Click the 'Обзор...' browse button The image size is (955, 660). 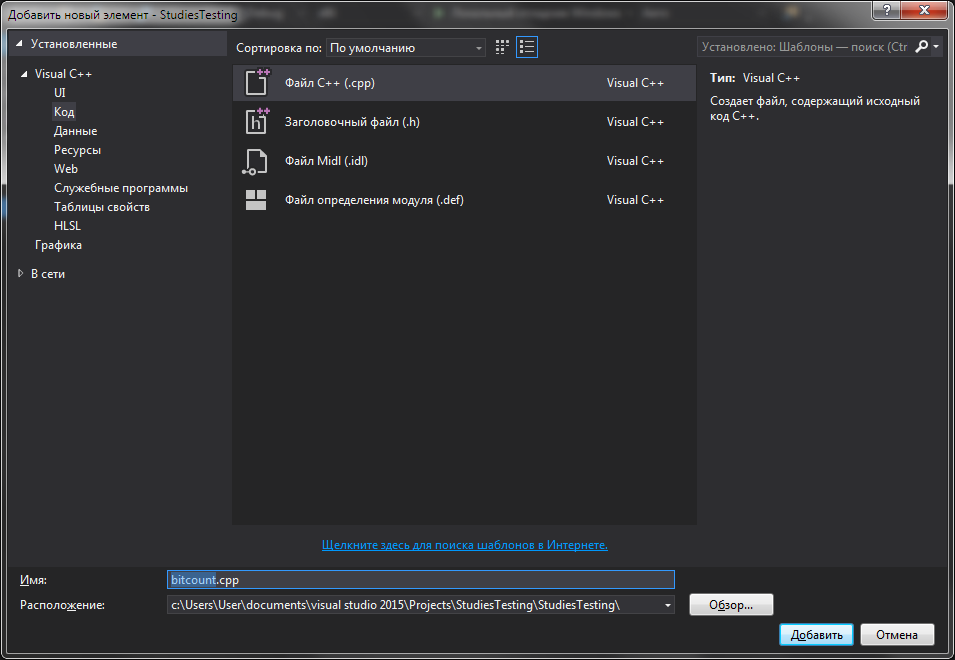click(731, 605)
